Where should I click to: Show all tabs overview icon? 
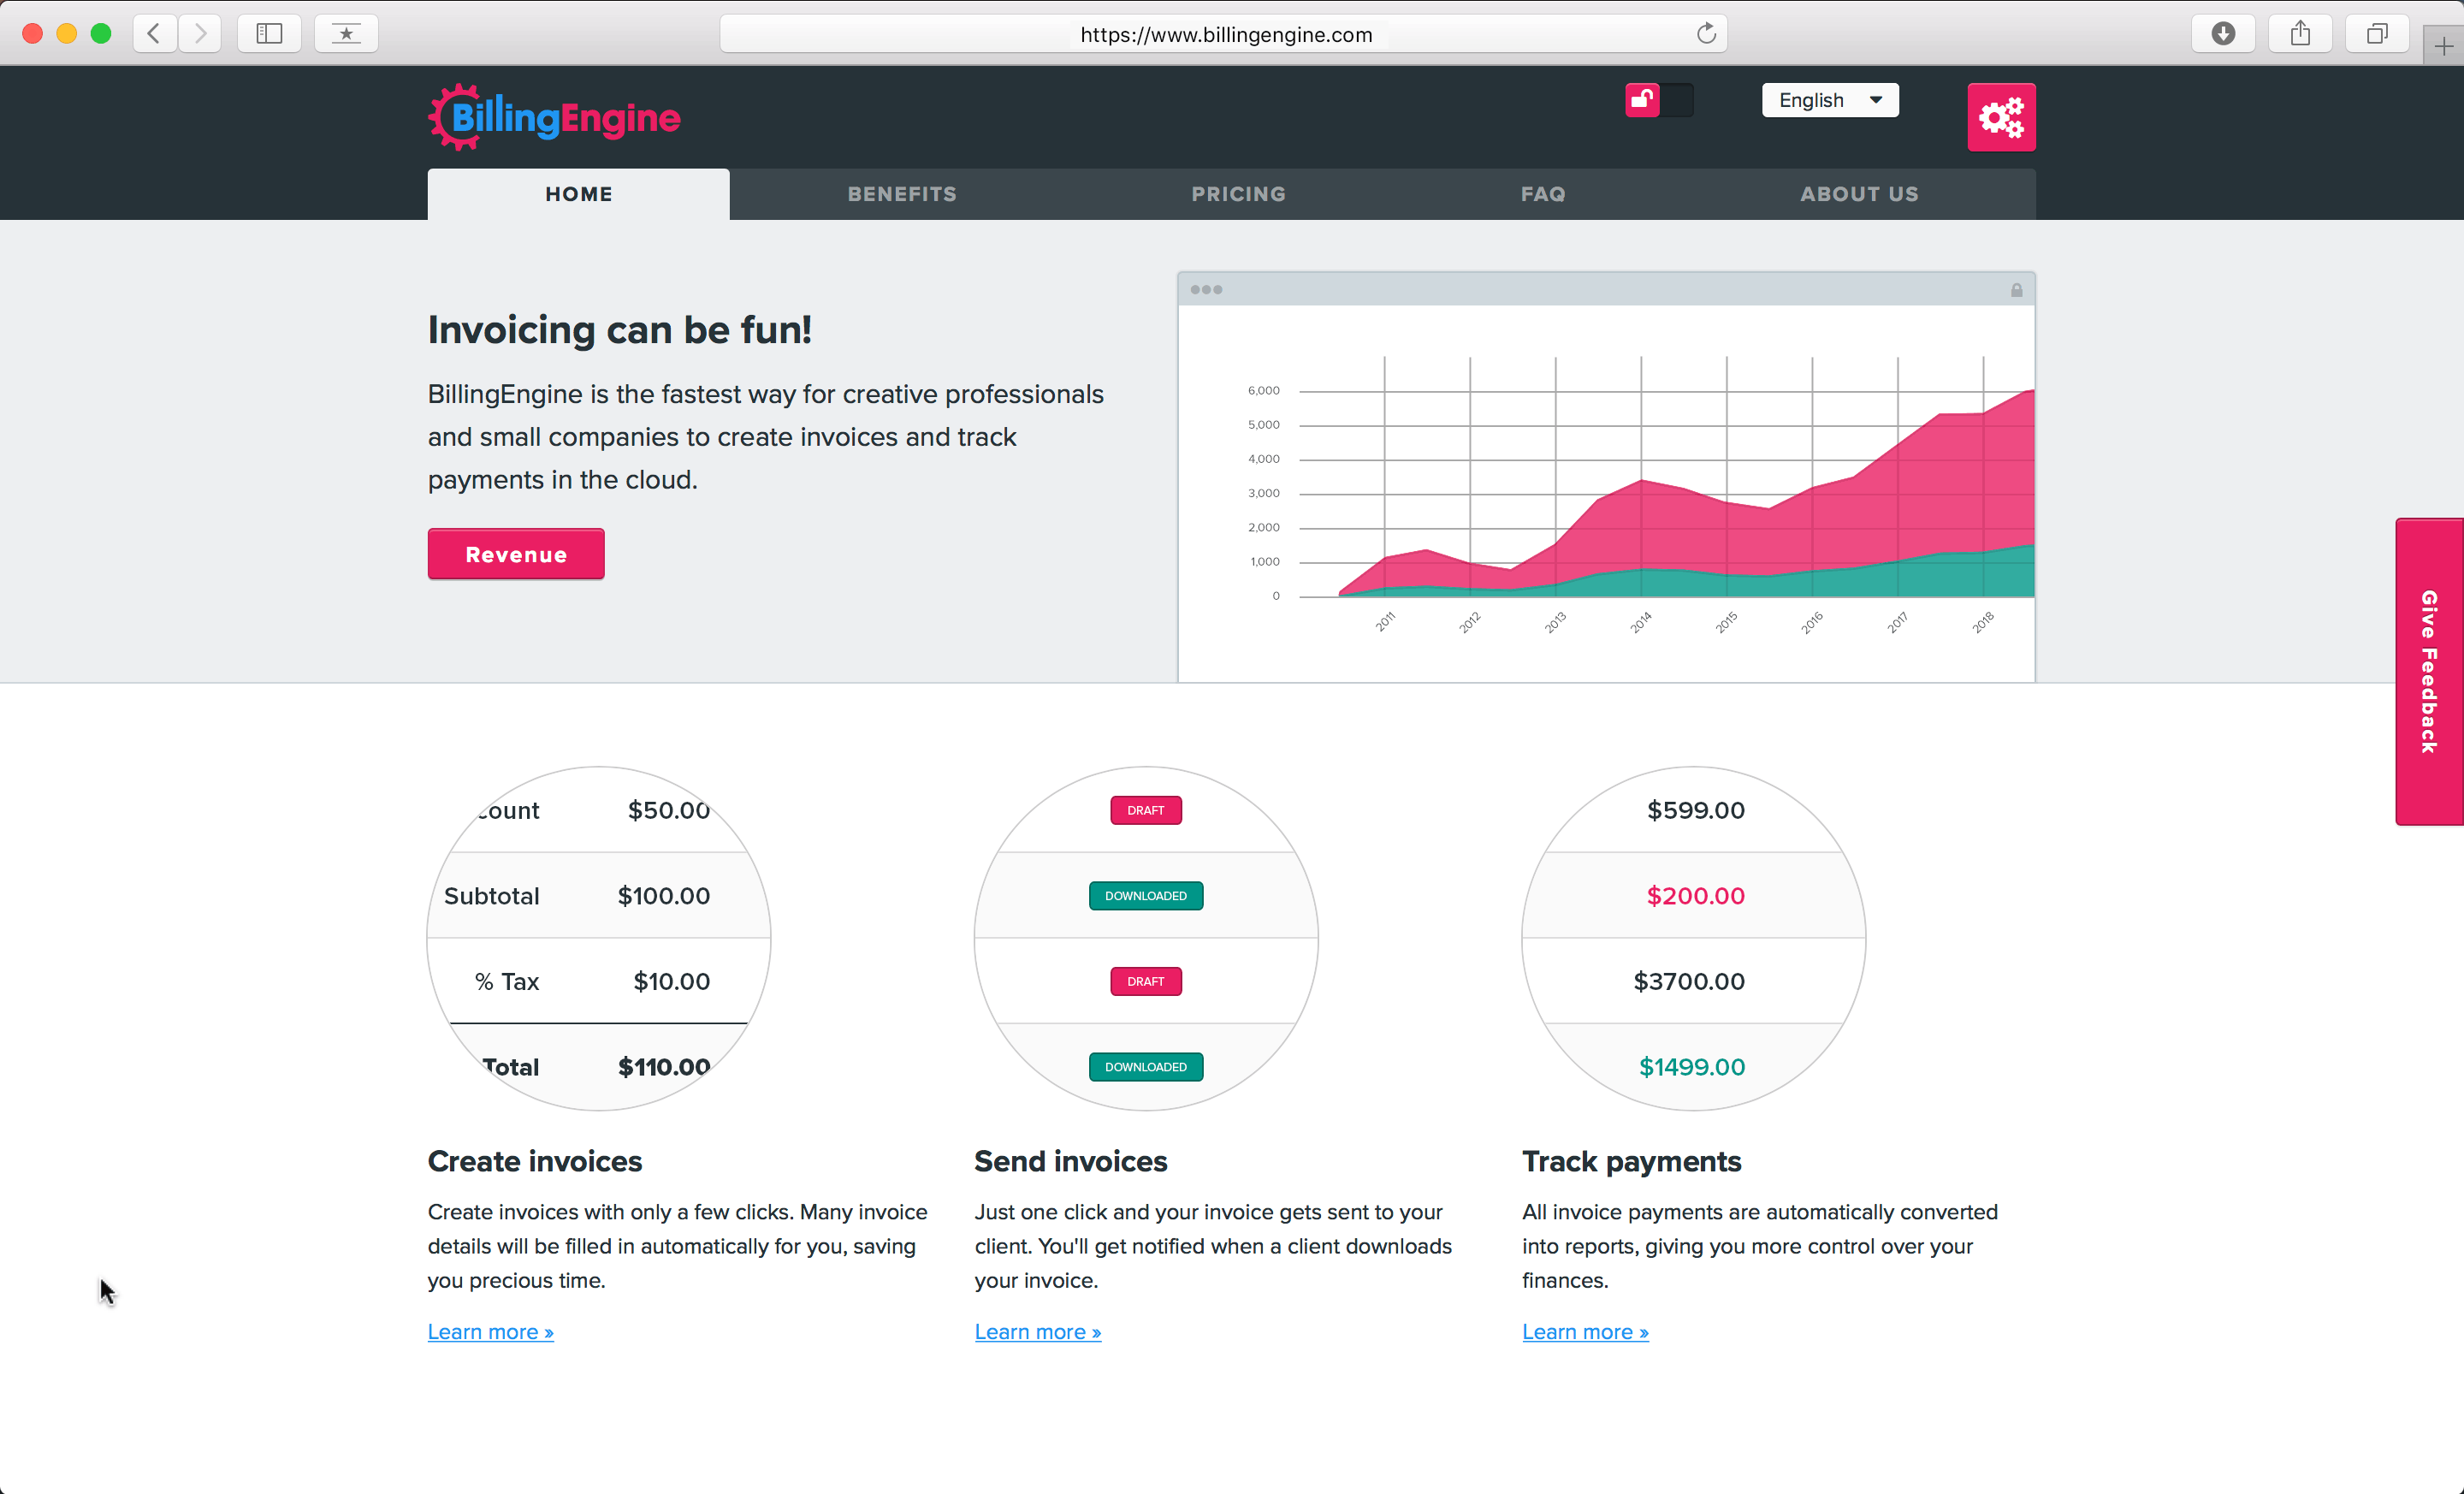coord(2377,34)
